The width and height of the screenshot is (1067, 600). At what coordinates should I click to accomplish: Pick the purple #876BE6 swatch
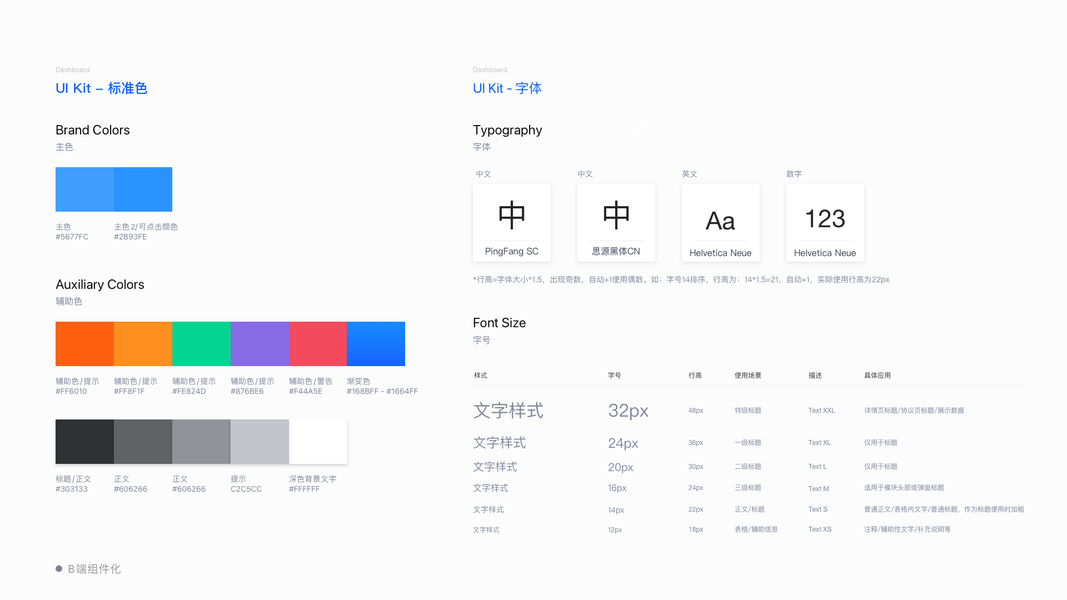pyautogui.click(x=260, y=344)
